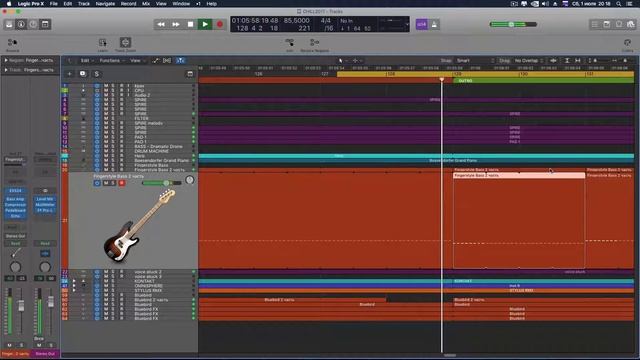Viewport: 640px width, 360px height.
Task: Toggle the Show Automation button
Action: [156, 60]
